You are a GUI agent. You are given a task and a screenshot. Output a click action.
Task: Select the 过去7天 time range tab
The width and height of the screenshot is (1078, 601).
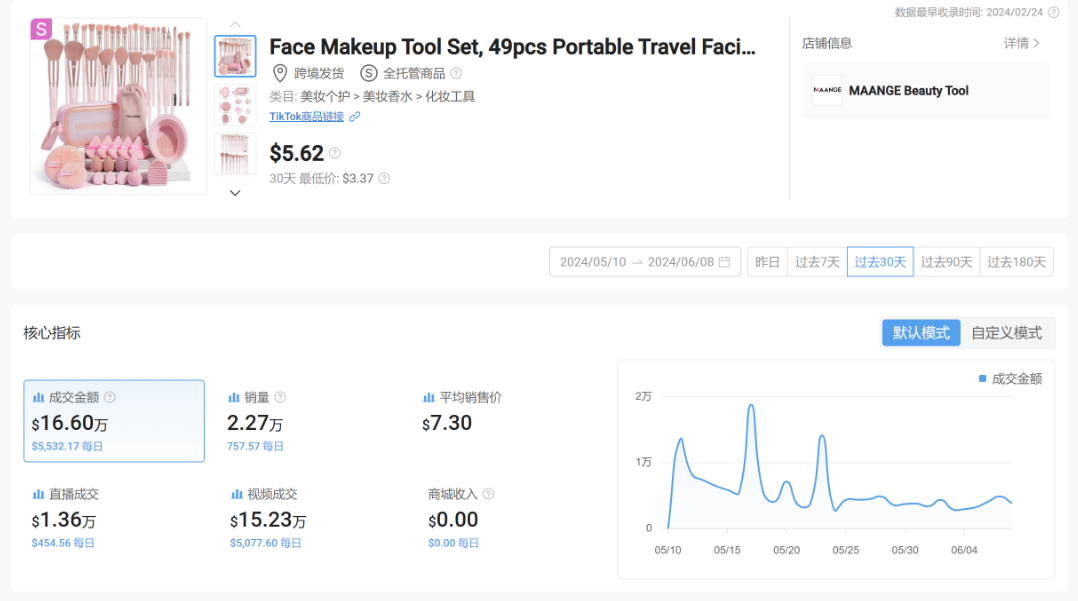[817, 262]
